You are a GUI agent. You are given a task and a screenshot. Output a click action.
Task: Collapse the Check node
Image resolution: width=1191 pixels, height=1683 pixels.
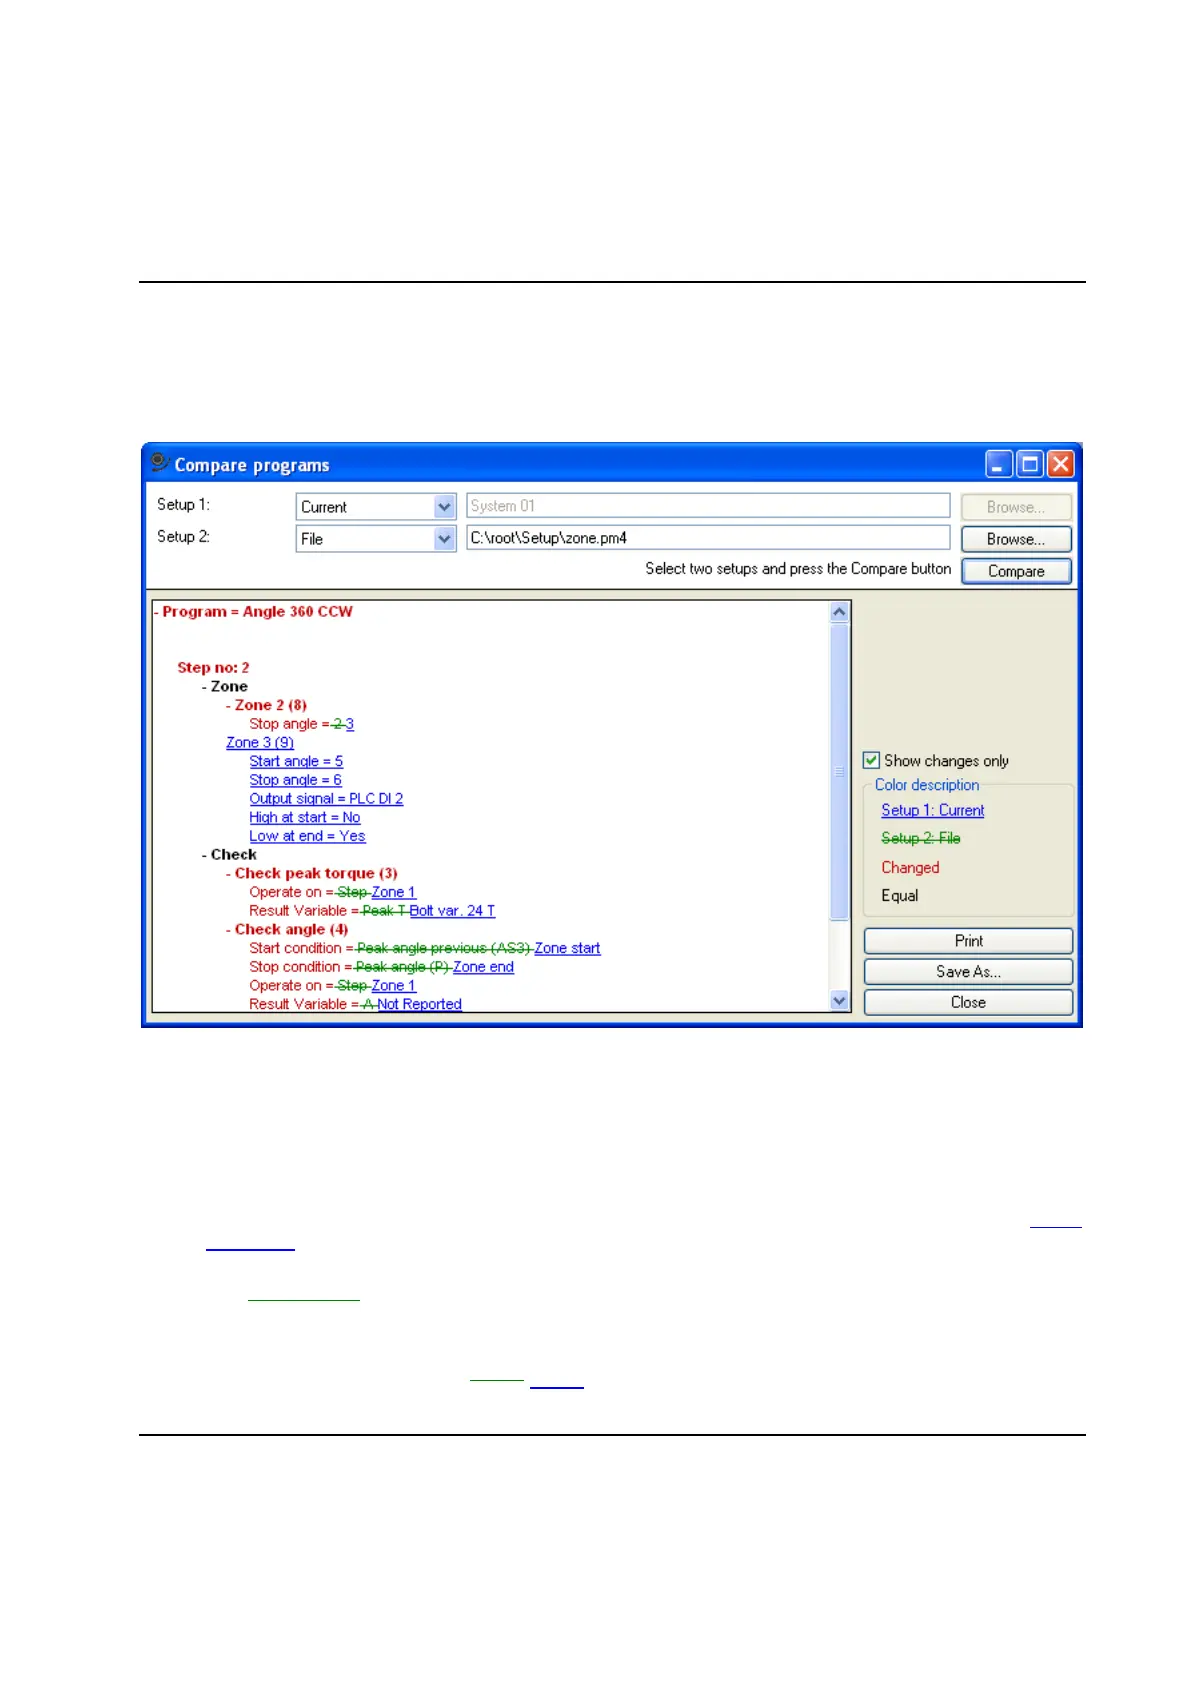205,854
